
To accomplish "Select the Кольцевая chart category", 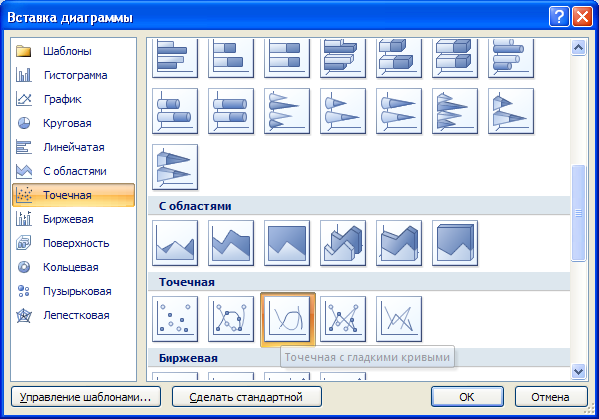I will click(x=73, y=267).
